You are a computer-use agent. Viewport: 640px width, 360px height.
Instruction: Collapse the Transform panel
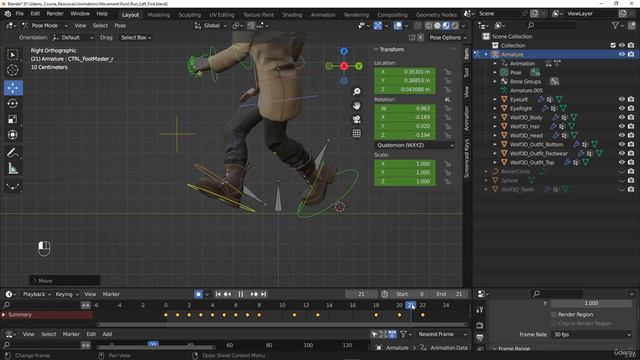[376, 49]
